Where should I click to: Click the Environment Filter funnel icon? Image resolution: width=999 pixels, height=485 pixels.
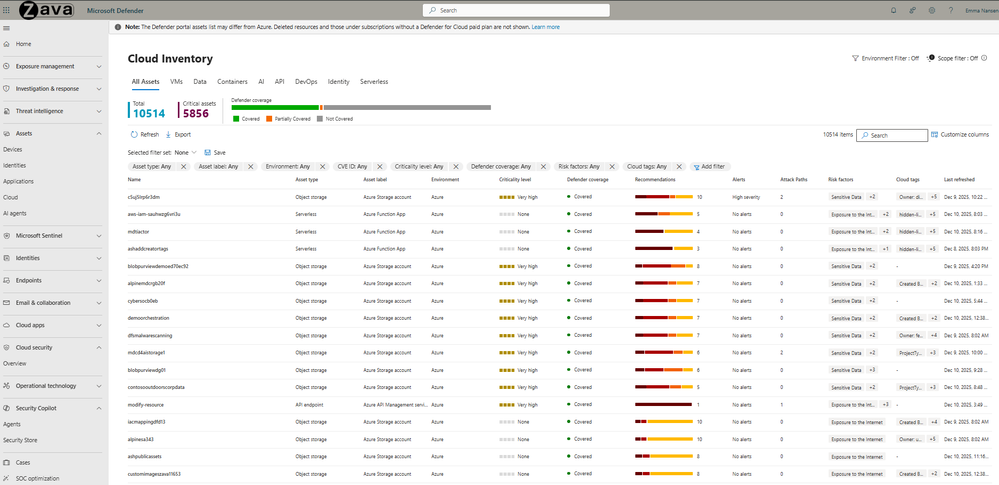855,58
